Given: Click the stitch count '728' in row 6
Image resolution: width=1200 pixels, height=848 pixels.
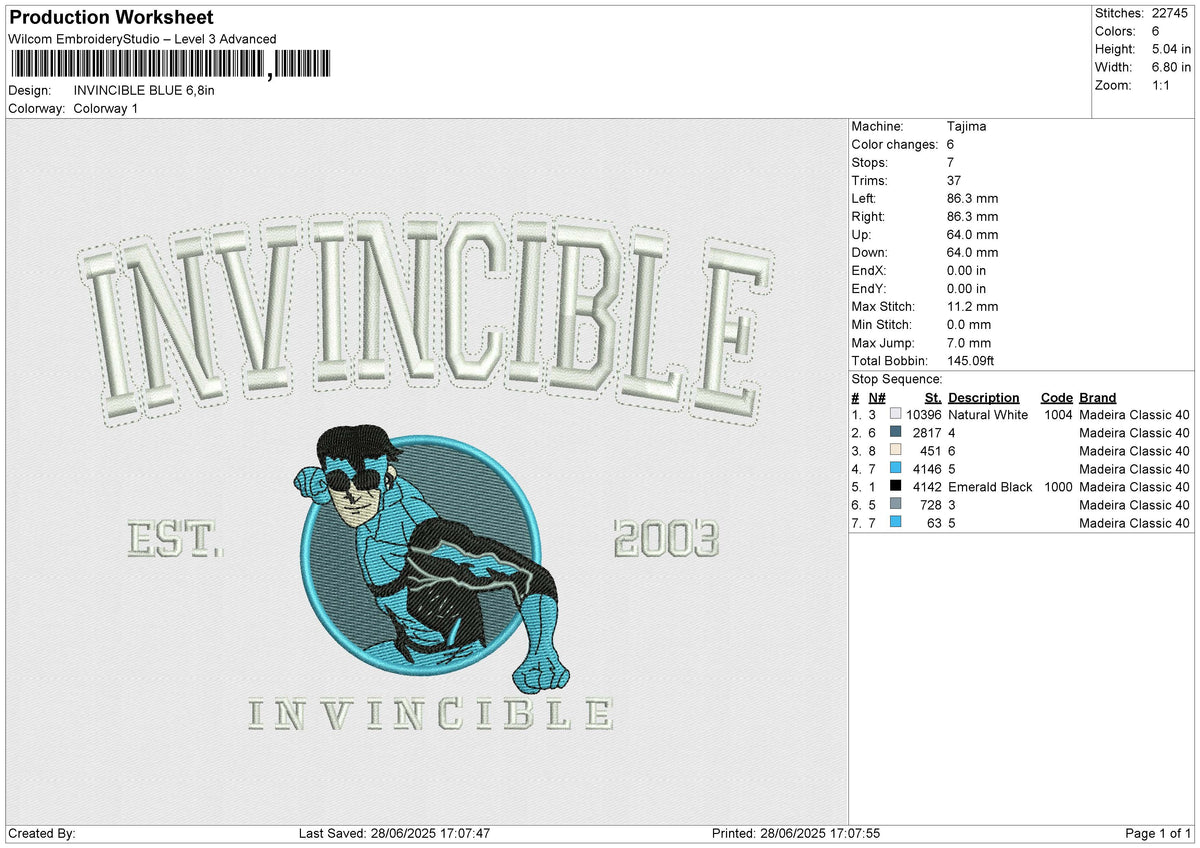Looking at the screenshot, I should tap(932, 505).
